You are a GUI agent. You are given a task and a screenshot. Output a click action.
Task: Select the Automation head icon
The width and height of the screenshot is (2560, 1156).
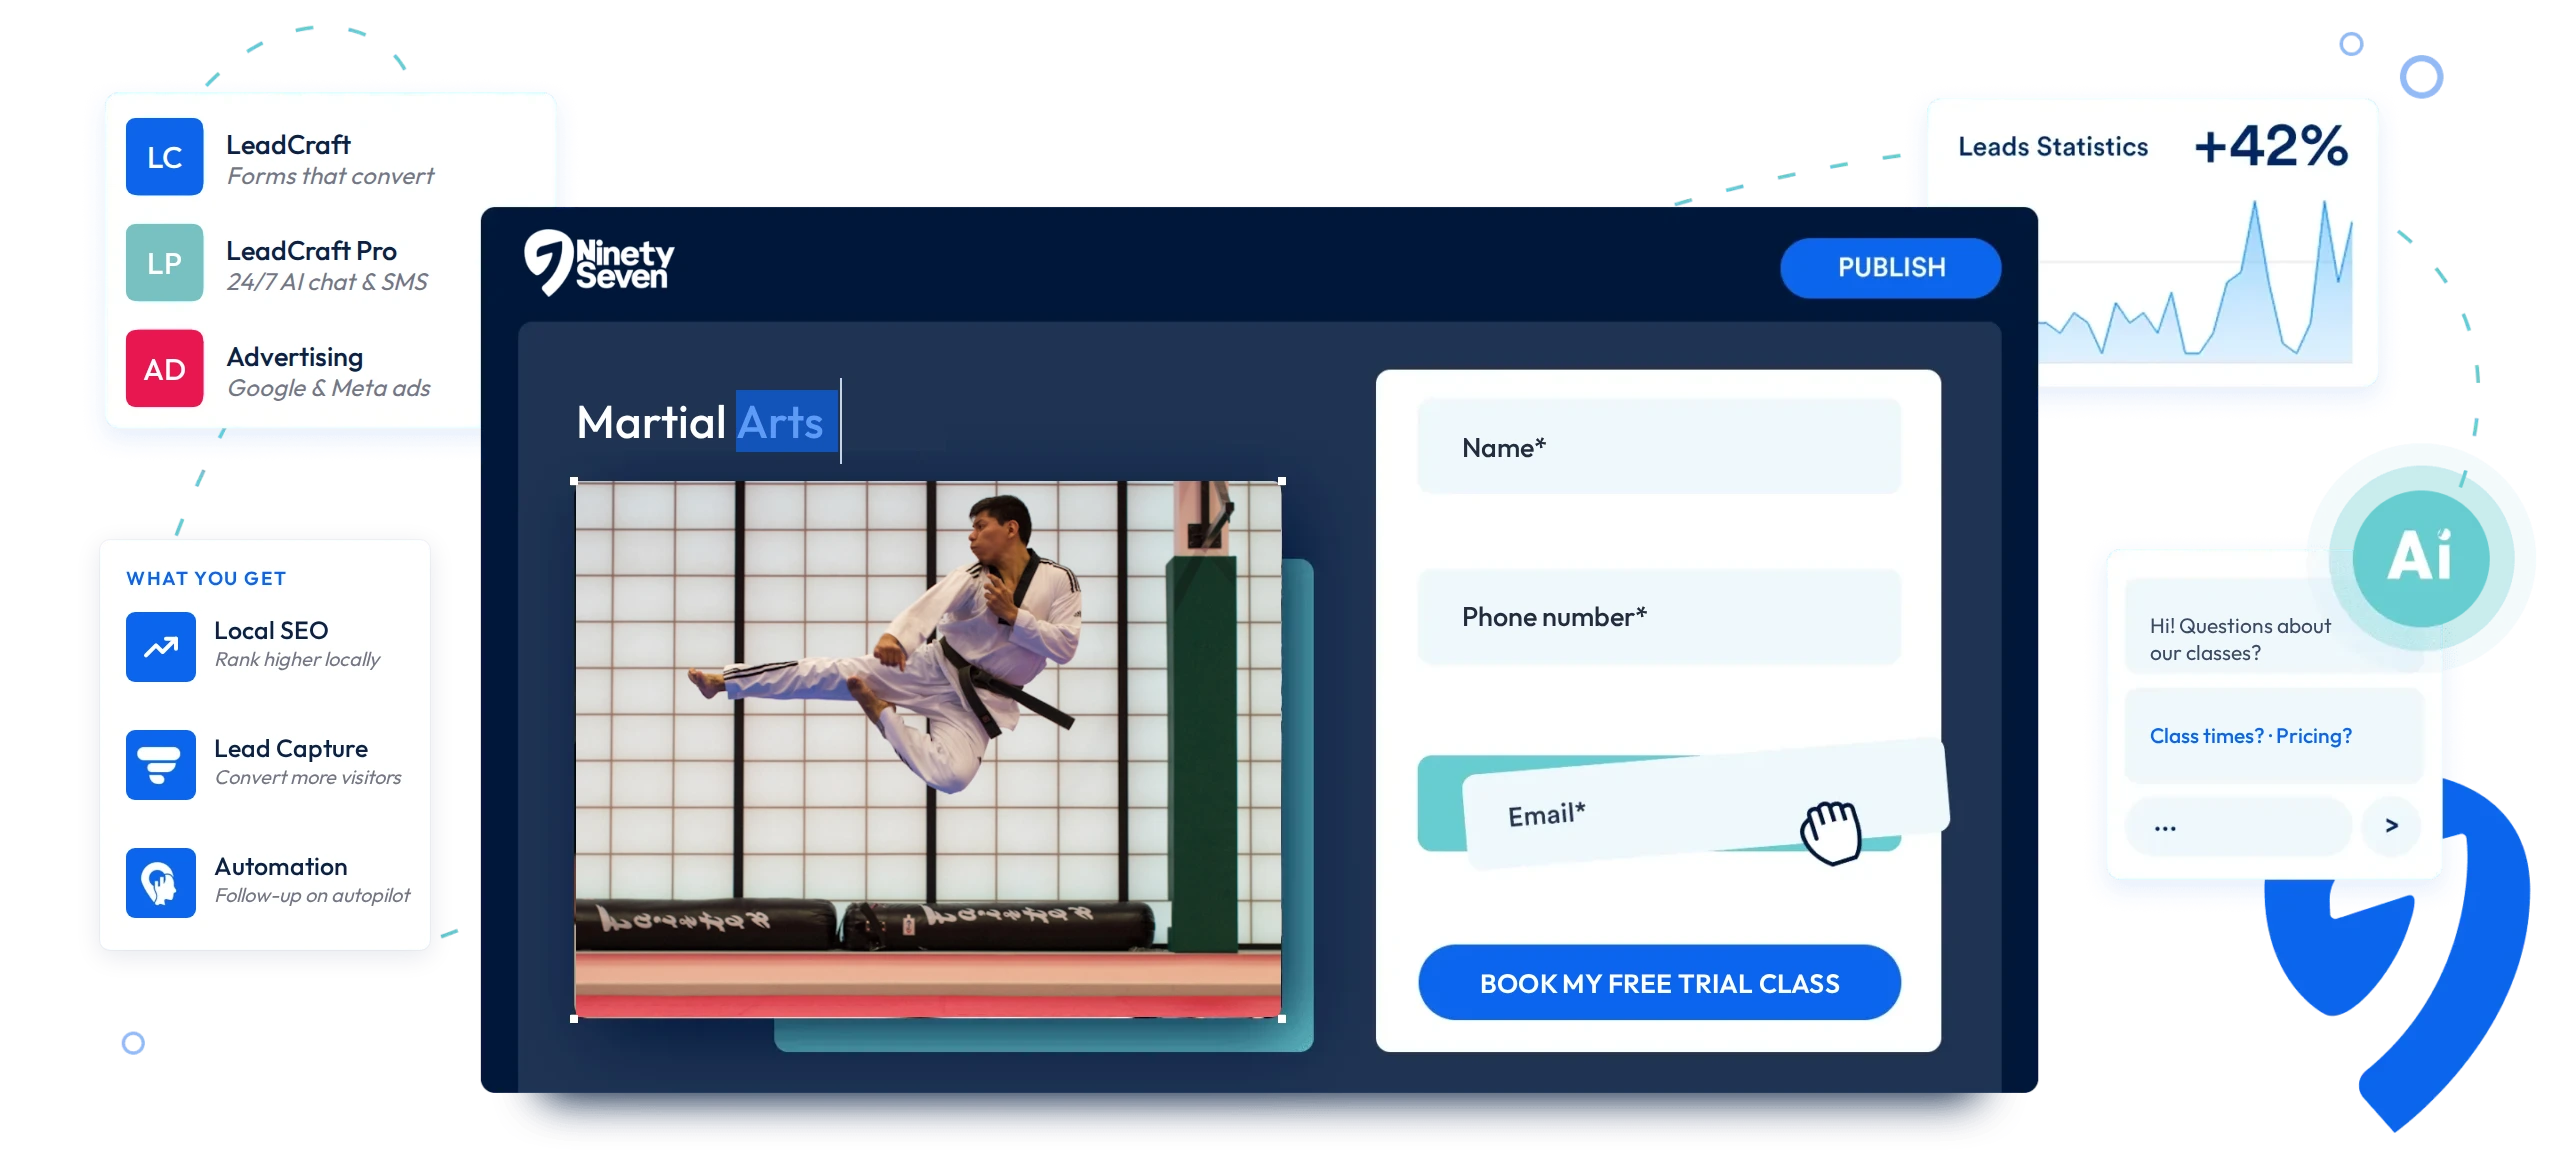pyautogui.click(x=161, y=883)
